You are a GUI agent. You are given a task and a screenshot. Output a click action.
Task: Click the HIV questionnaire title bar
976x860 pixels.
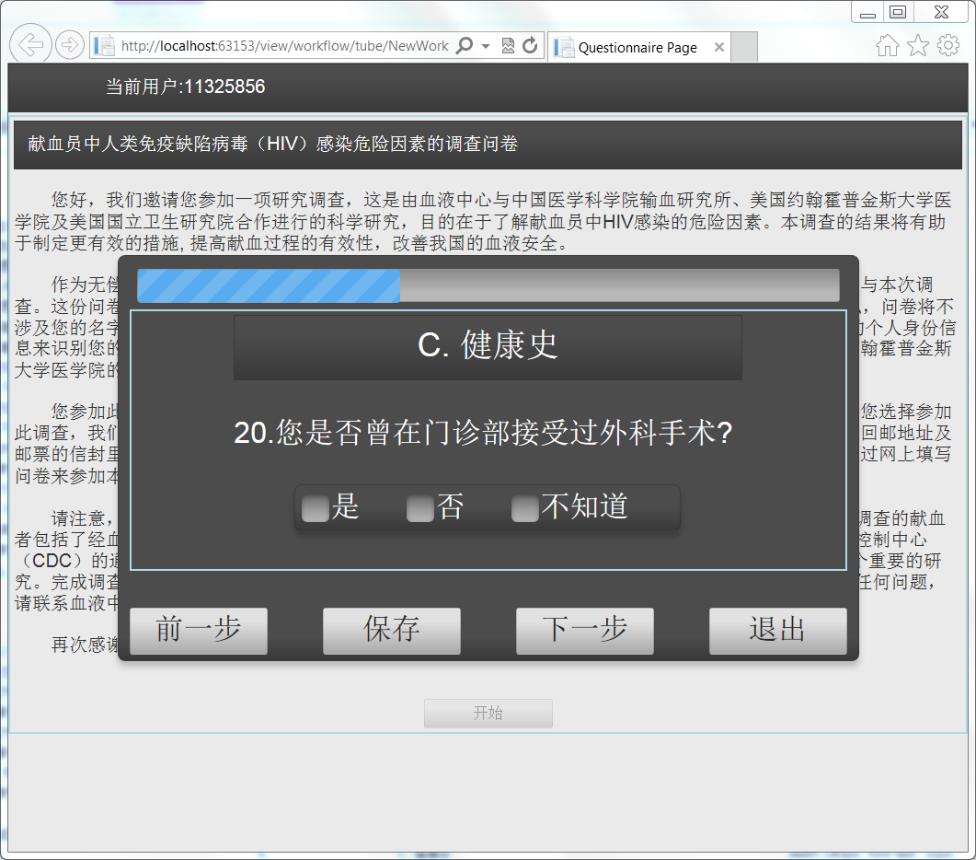click(x=488, y=144)
